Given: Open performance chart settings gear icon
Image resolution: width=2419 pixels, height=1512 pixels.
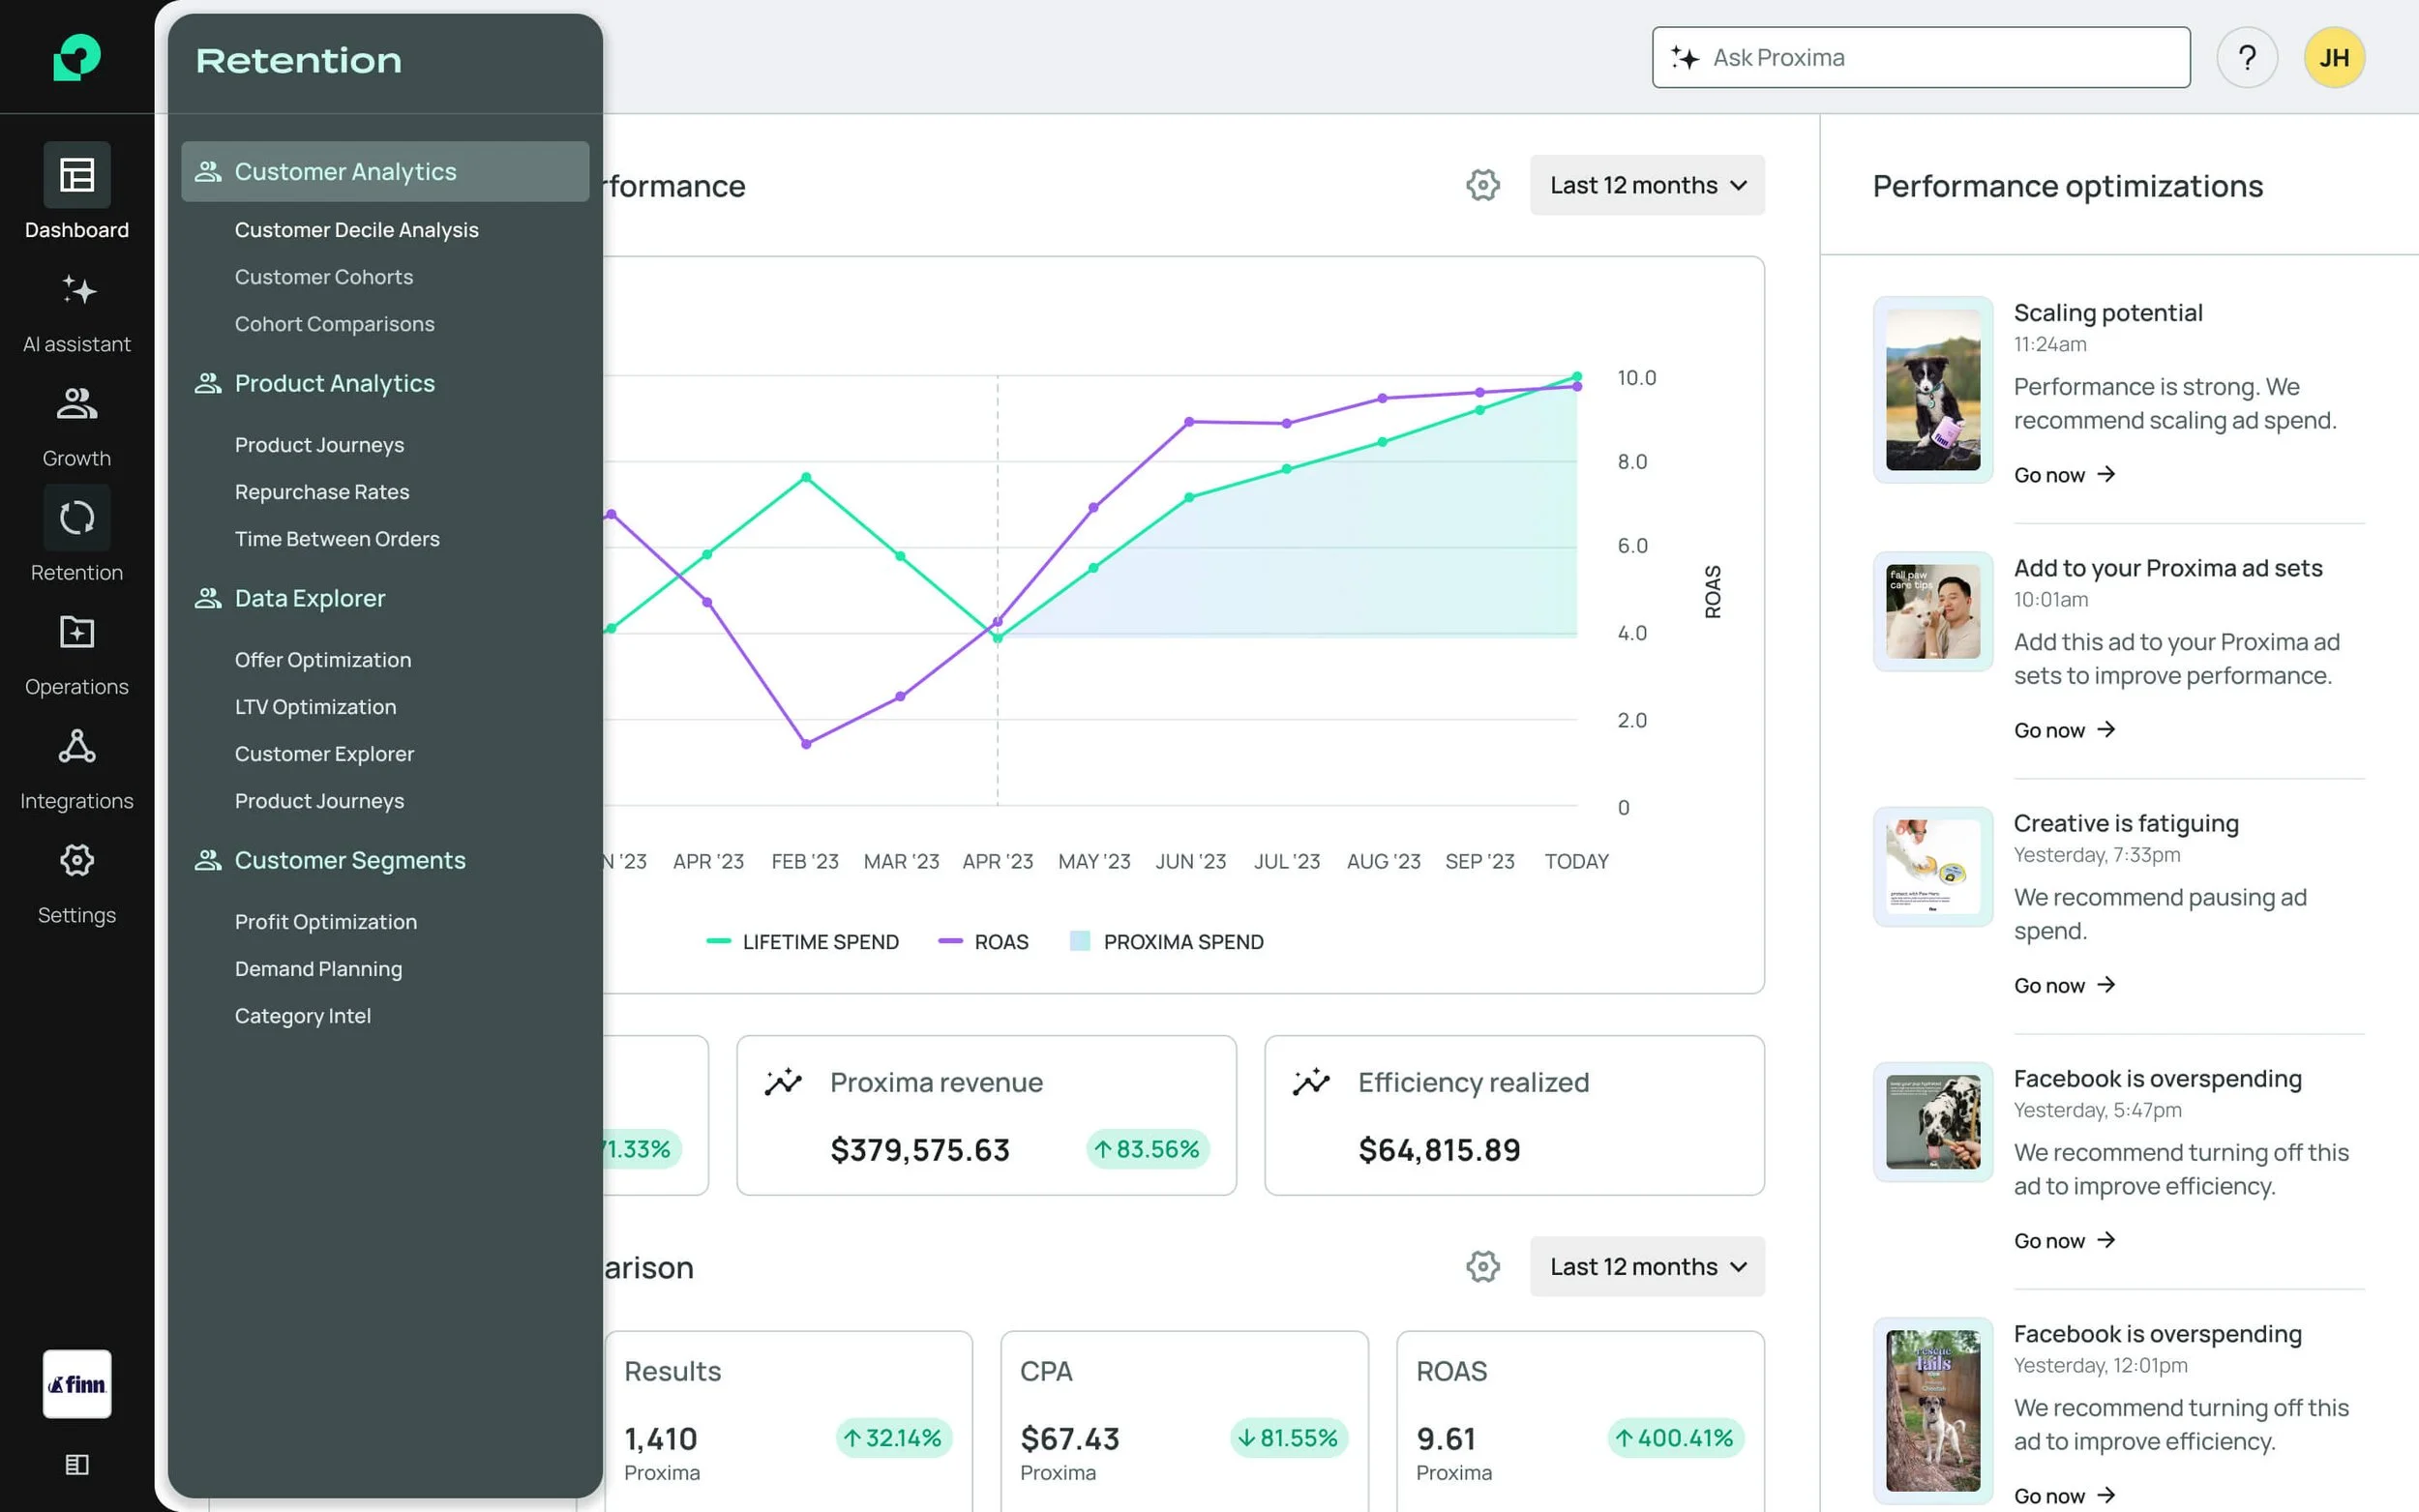Looking at the screenshot, I should point(1482,185).
